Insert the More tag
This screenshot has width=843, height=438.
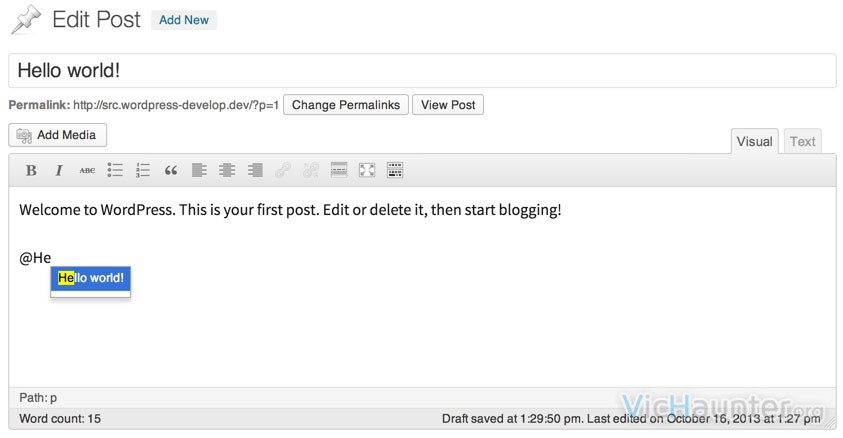point(339,170)
